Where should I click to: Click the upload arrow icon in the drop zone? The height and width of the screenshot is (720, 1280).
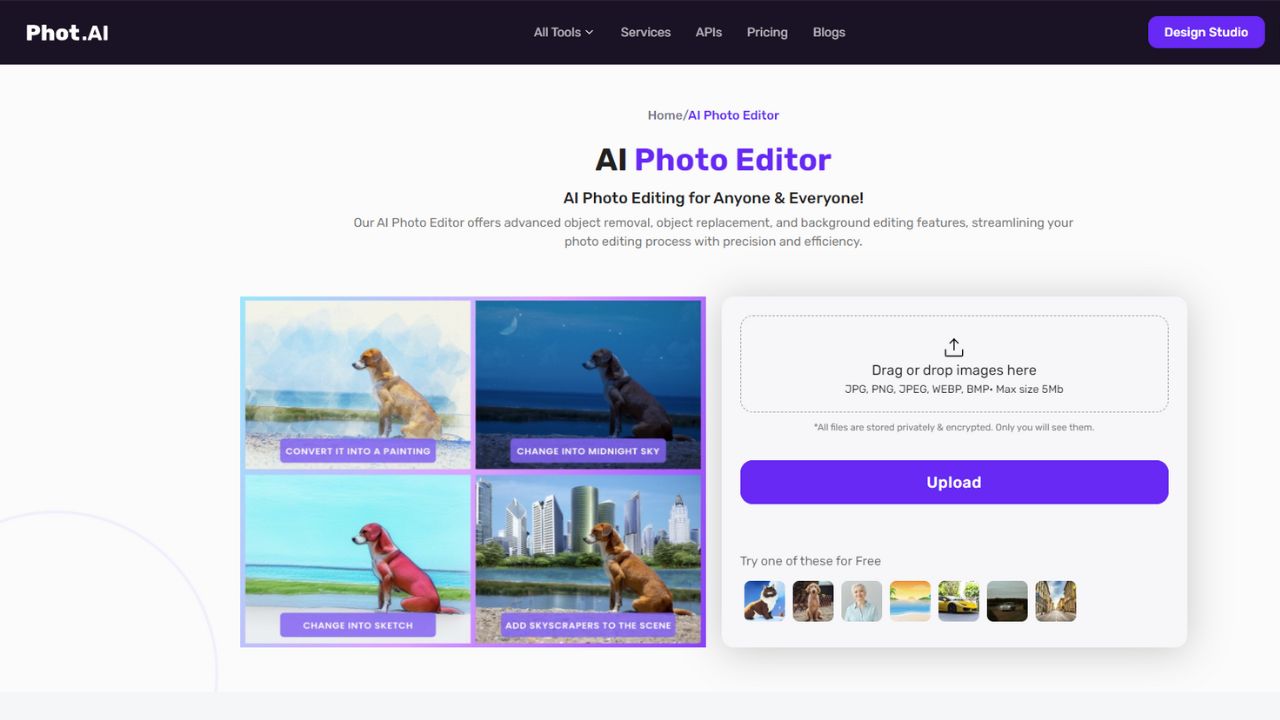tap(954, 347)
